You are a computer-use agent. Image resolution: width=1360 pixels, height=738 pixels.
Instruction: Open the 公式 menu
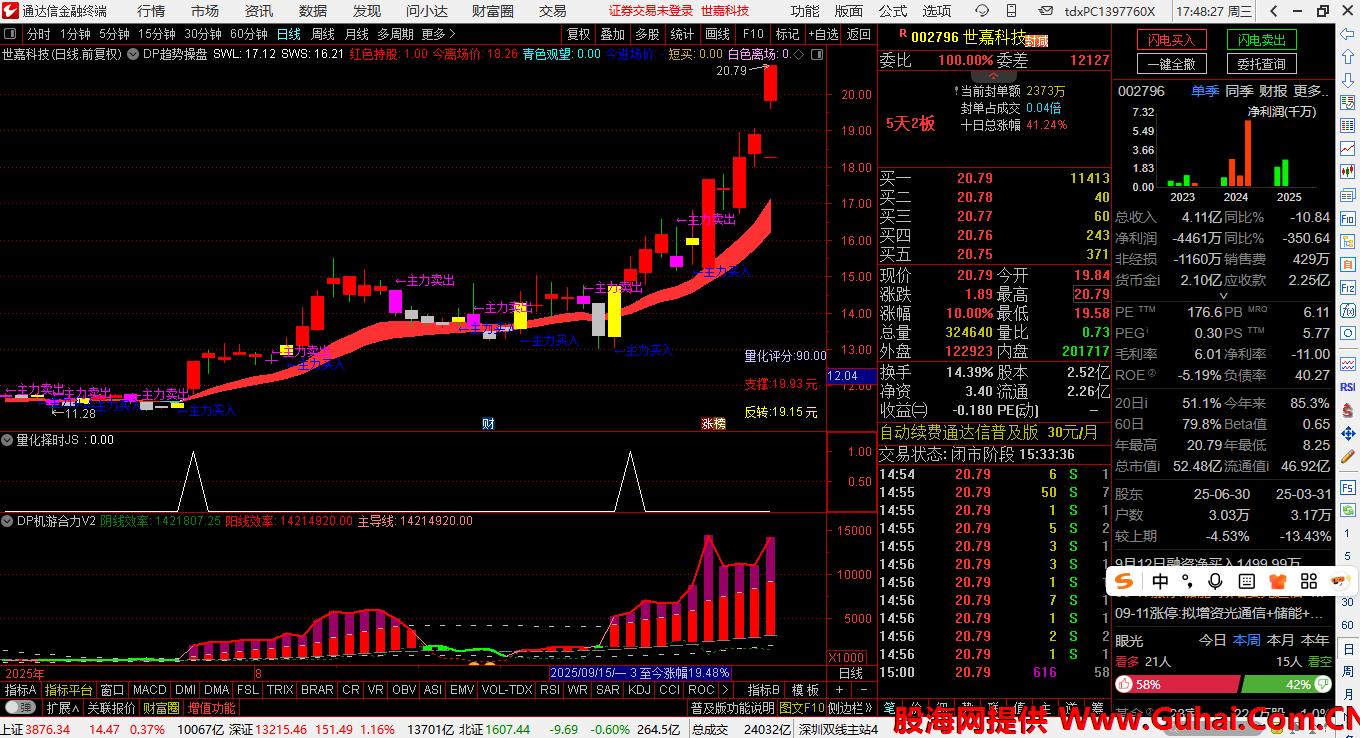[x=893, y=11]
